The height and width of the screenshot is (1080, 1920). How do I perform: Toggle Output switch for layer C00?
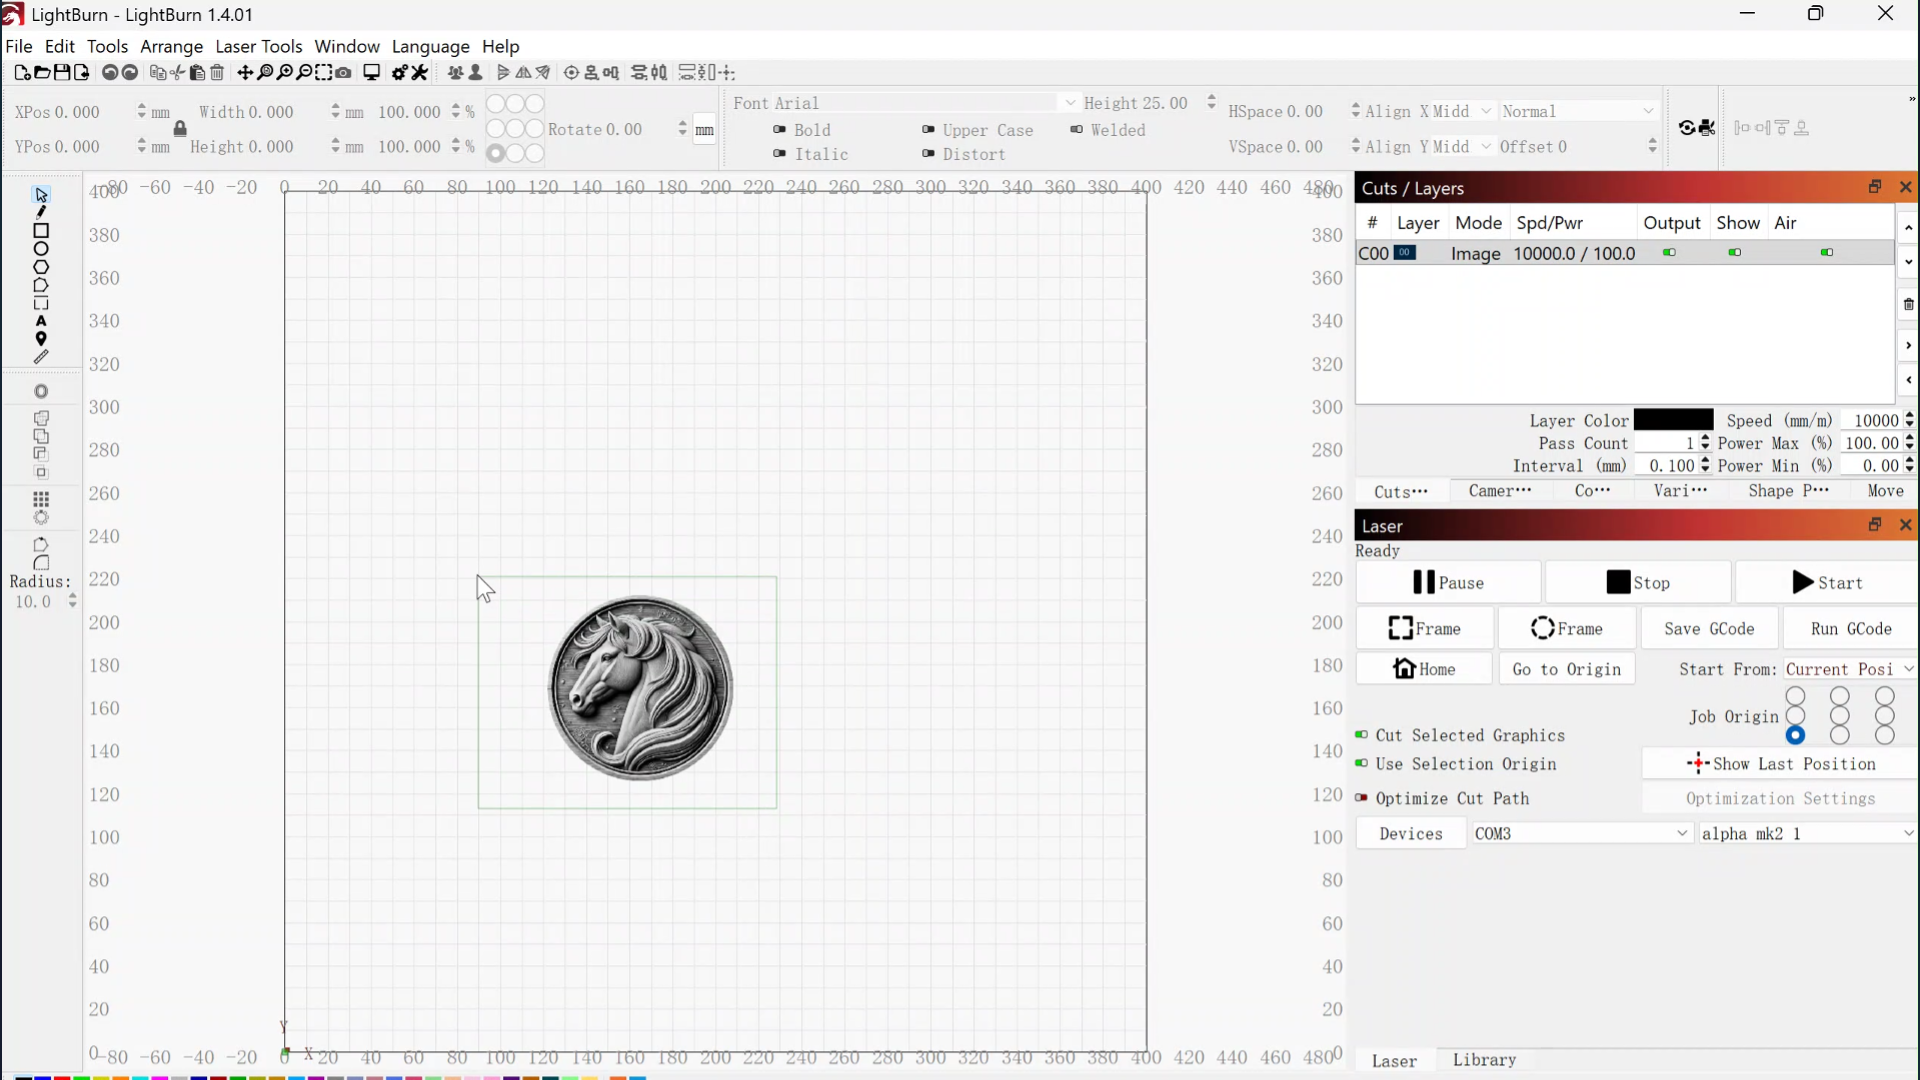pyautogui.click(x=1669, y=253)
